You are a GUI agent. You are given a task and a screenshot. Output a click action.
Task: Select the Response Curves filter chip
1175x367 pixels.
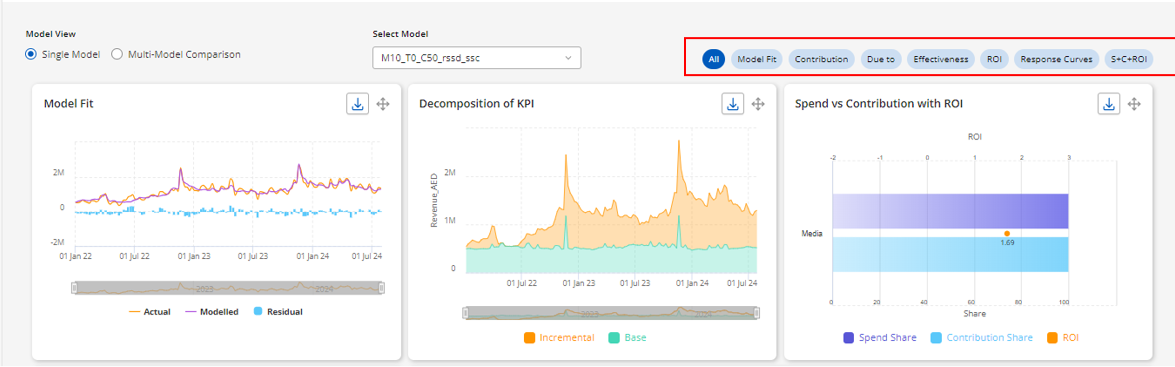pos(1057,59)
